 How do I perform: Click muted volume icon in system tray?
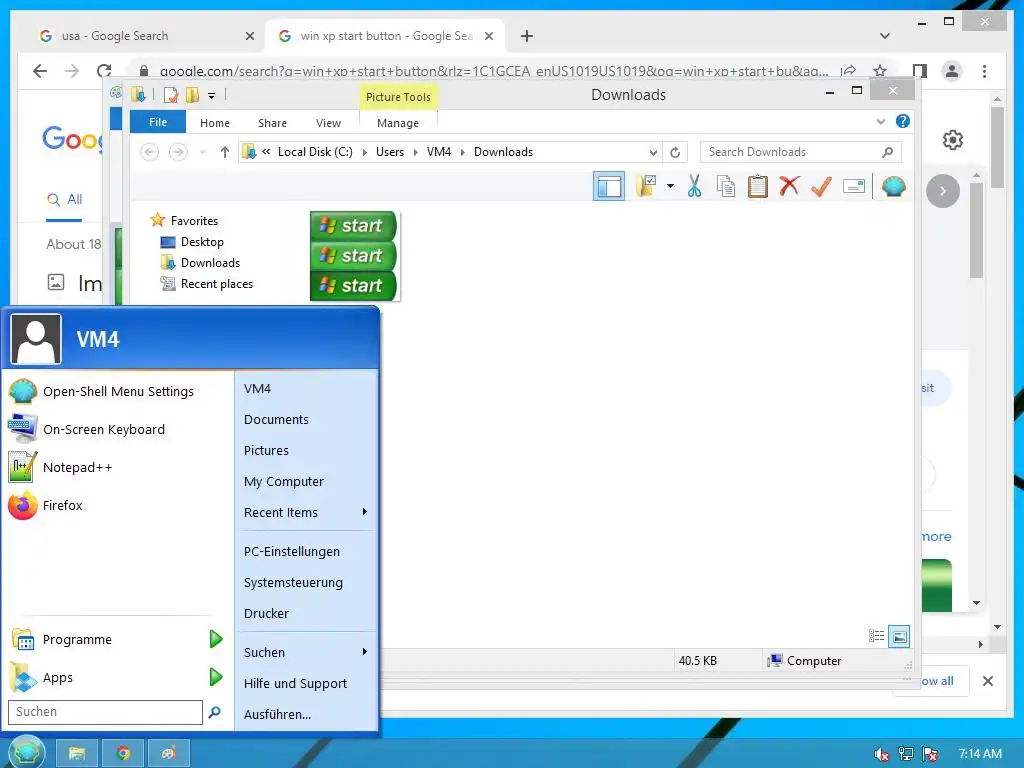881,754
